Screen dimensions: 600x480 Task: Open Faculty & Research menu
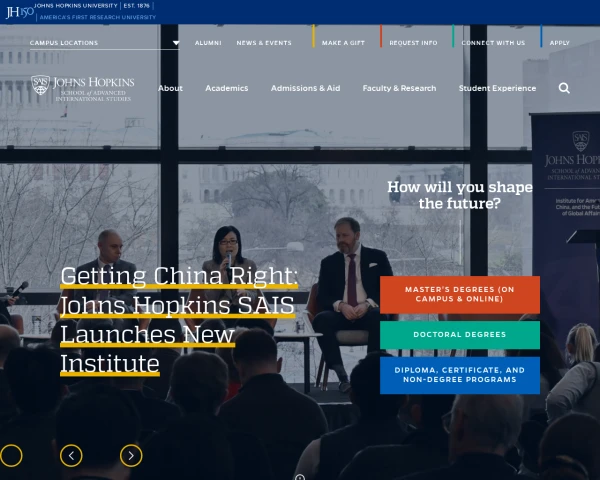coord(399,88)
